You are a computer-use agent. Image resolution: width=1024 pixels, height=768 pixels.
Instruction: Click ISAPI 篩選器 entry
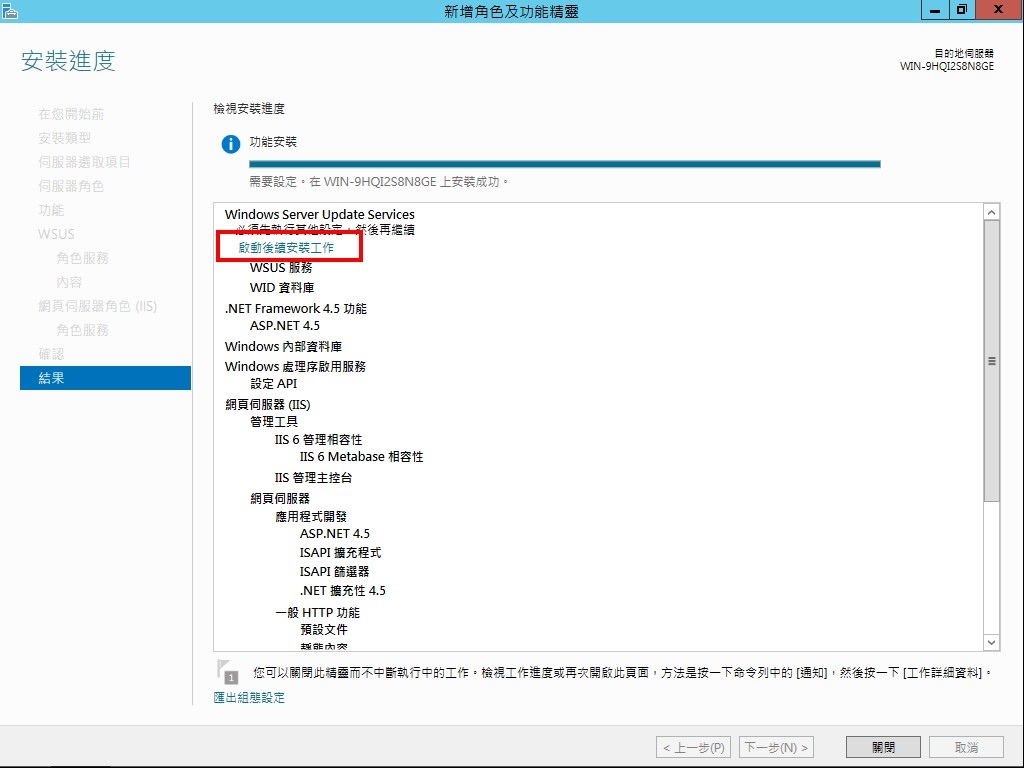click(x=334, y=571)
